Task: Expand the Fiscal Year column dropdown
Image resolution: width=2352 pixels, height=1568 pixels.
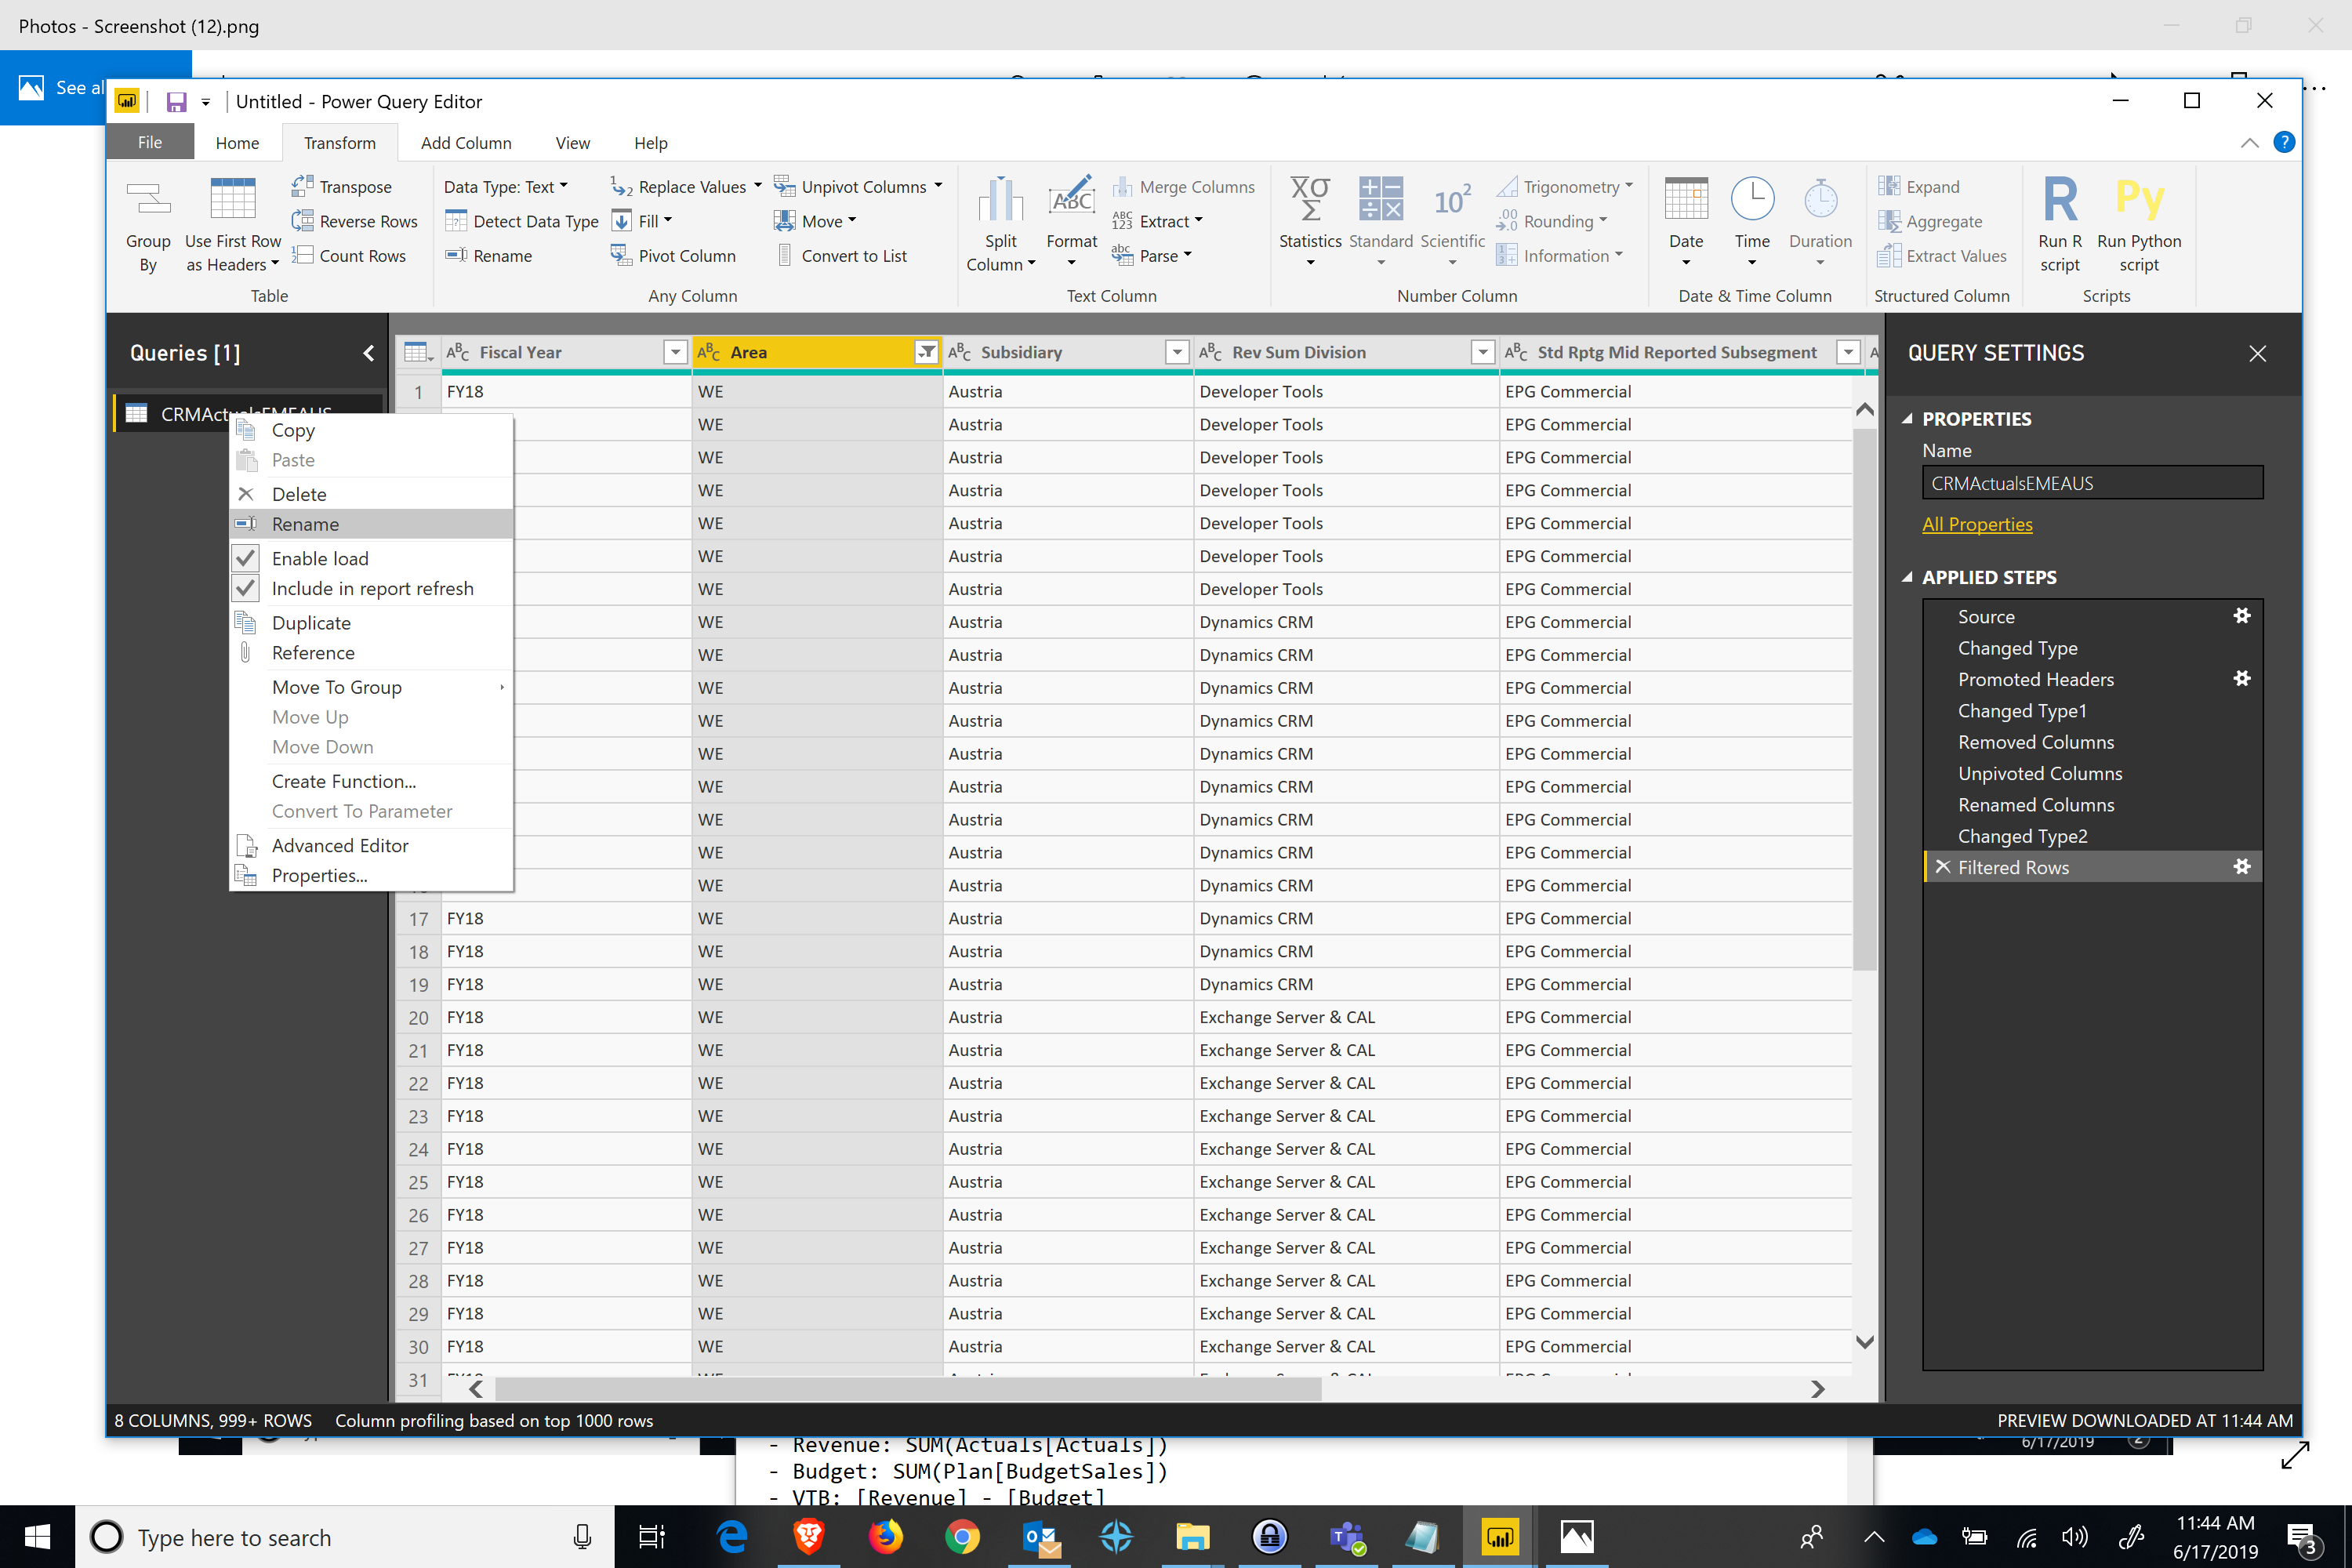Action: tap(672, 354)
